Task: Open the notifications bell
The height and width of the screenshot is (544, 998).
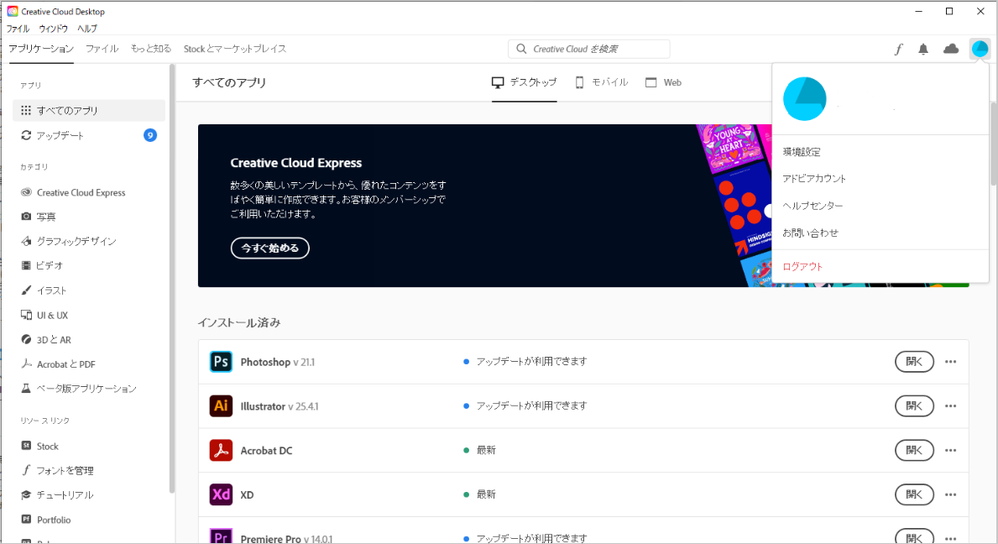Action: (x=923, y=49)
